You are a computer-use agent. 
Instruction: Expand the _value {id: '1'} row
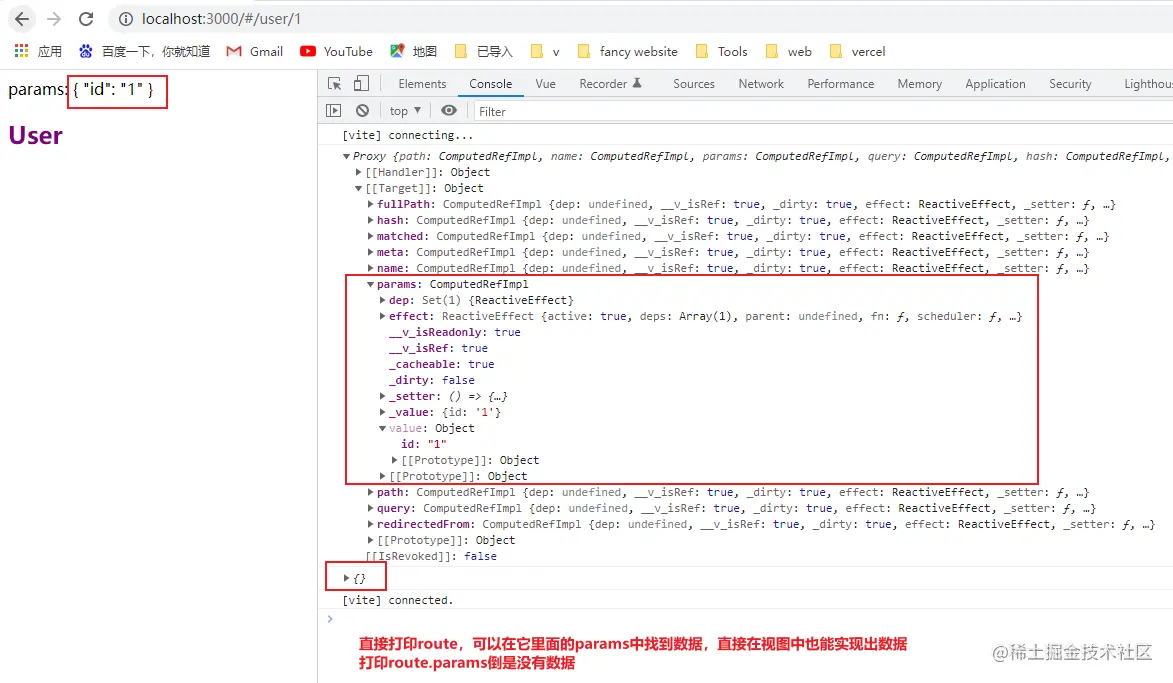[x=382, y=412]
